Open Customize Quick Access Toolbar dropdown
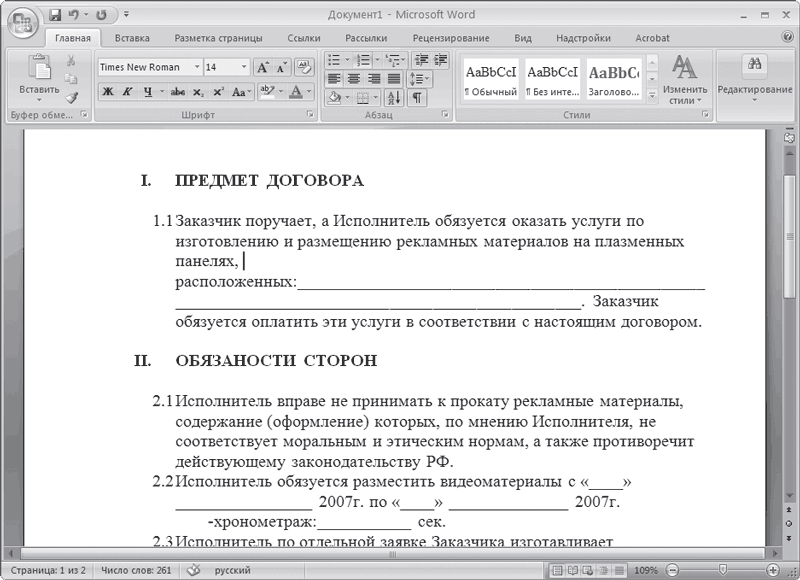 [x=126, y=15]
